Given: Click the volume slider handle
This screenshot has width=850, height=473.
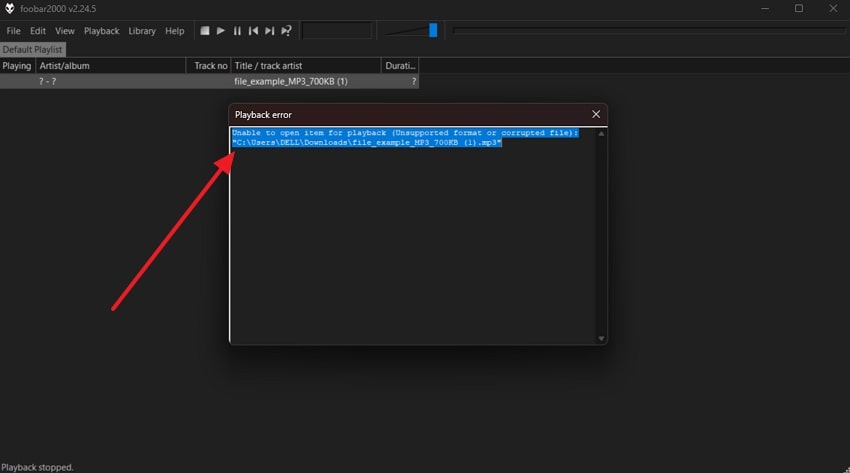Looking at the screenshot, I should point(433,30).
